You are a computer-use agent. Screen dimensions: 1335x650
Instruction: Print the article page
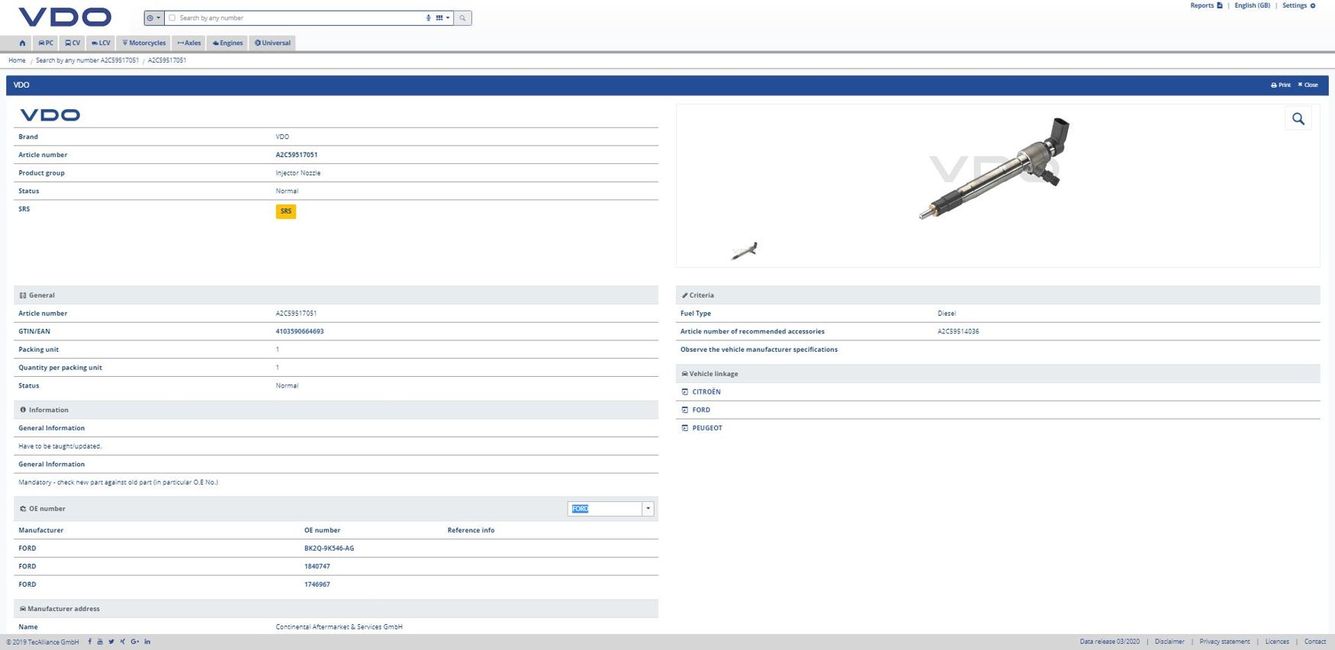pos(1281,85)
